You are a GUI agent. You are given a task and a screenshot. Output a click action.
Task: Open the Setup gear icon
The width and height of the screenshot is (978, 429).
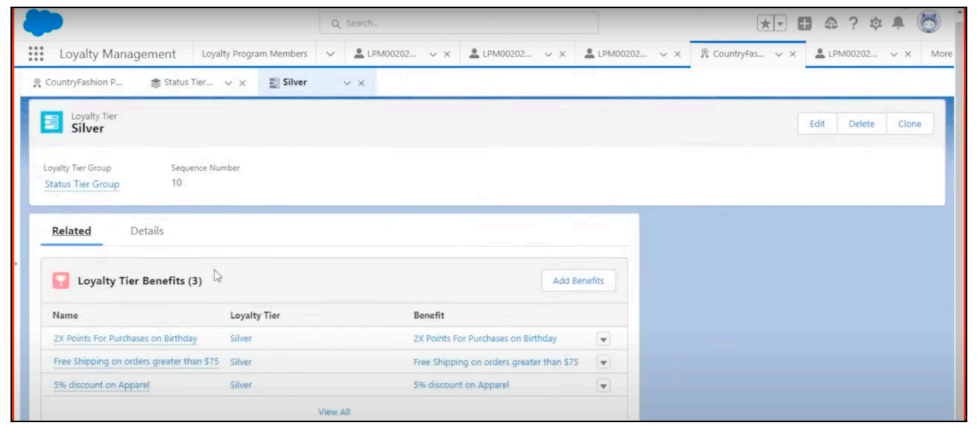pos(875,23)
